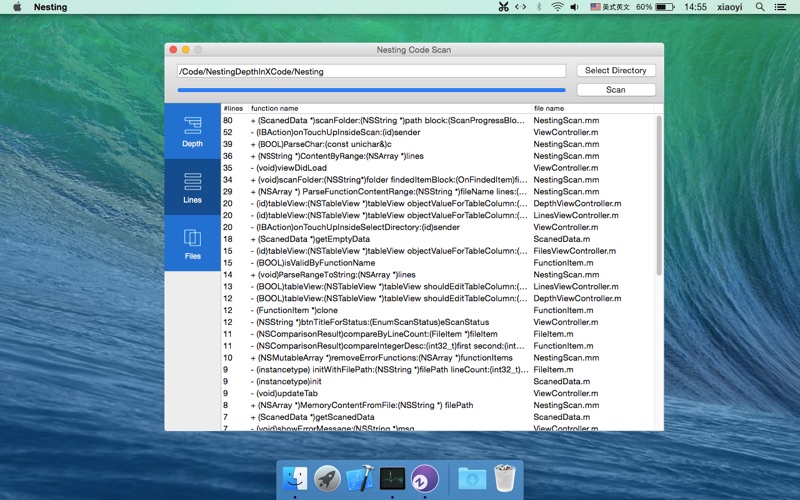800x500 pixels.
Task: Open Launchpad rocket in the Dock
Action: (x=327, y=479)
